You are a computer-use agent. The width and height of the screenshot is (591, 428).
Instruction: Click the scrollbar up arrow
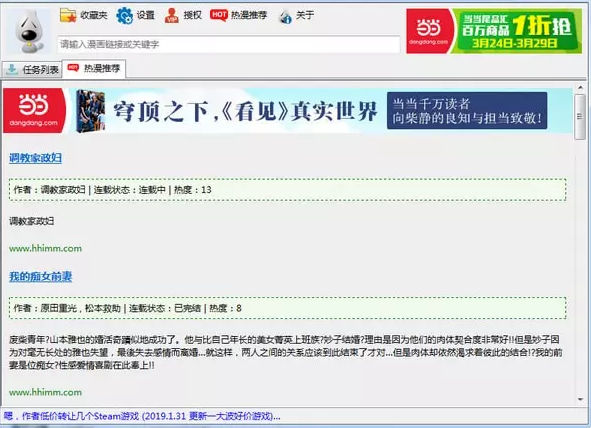(x=580, y=88)
